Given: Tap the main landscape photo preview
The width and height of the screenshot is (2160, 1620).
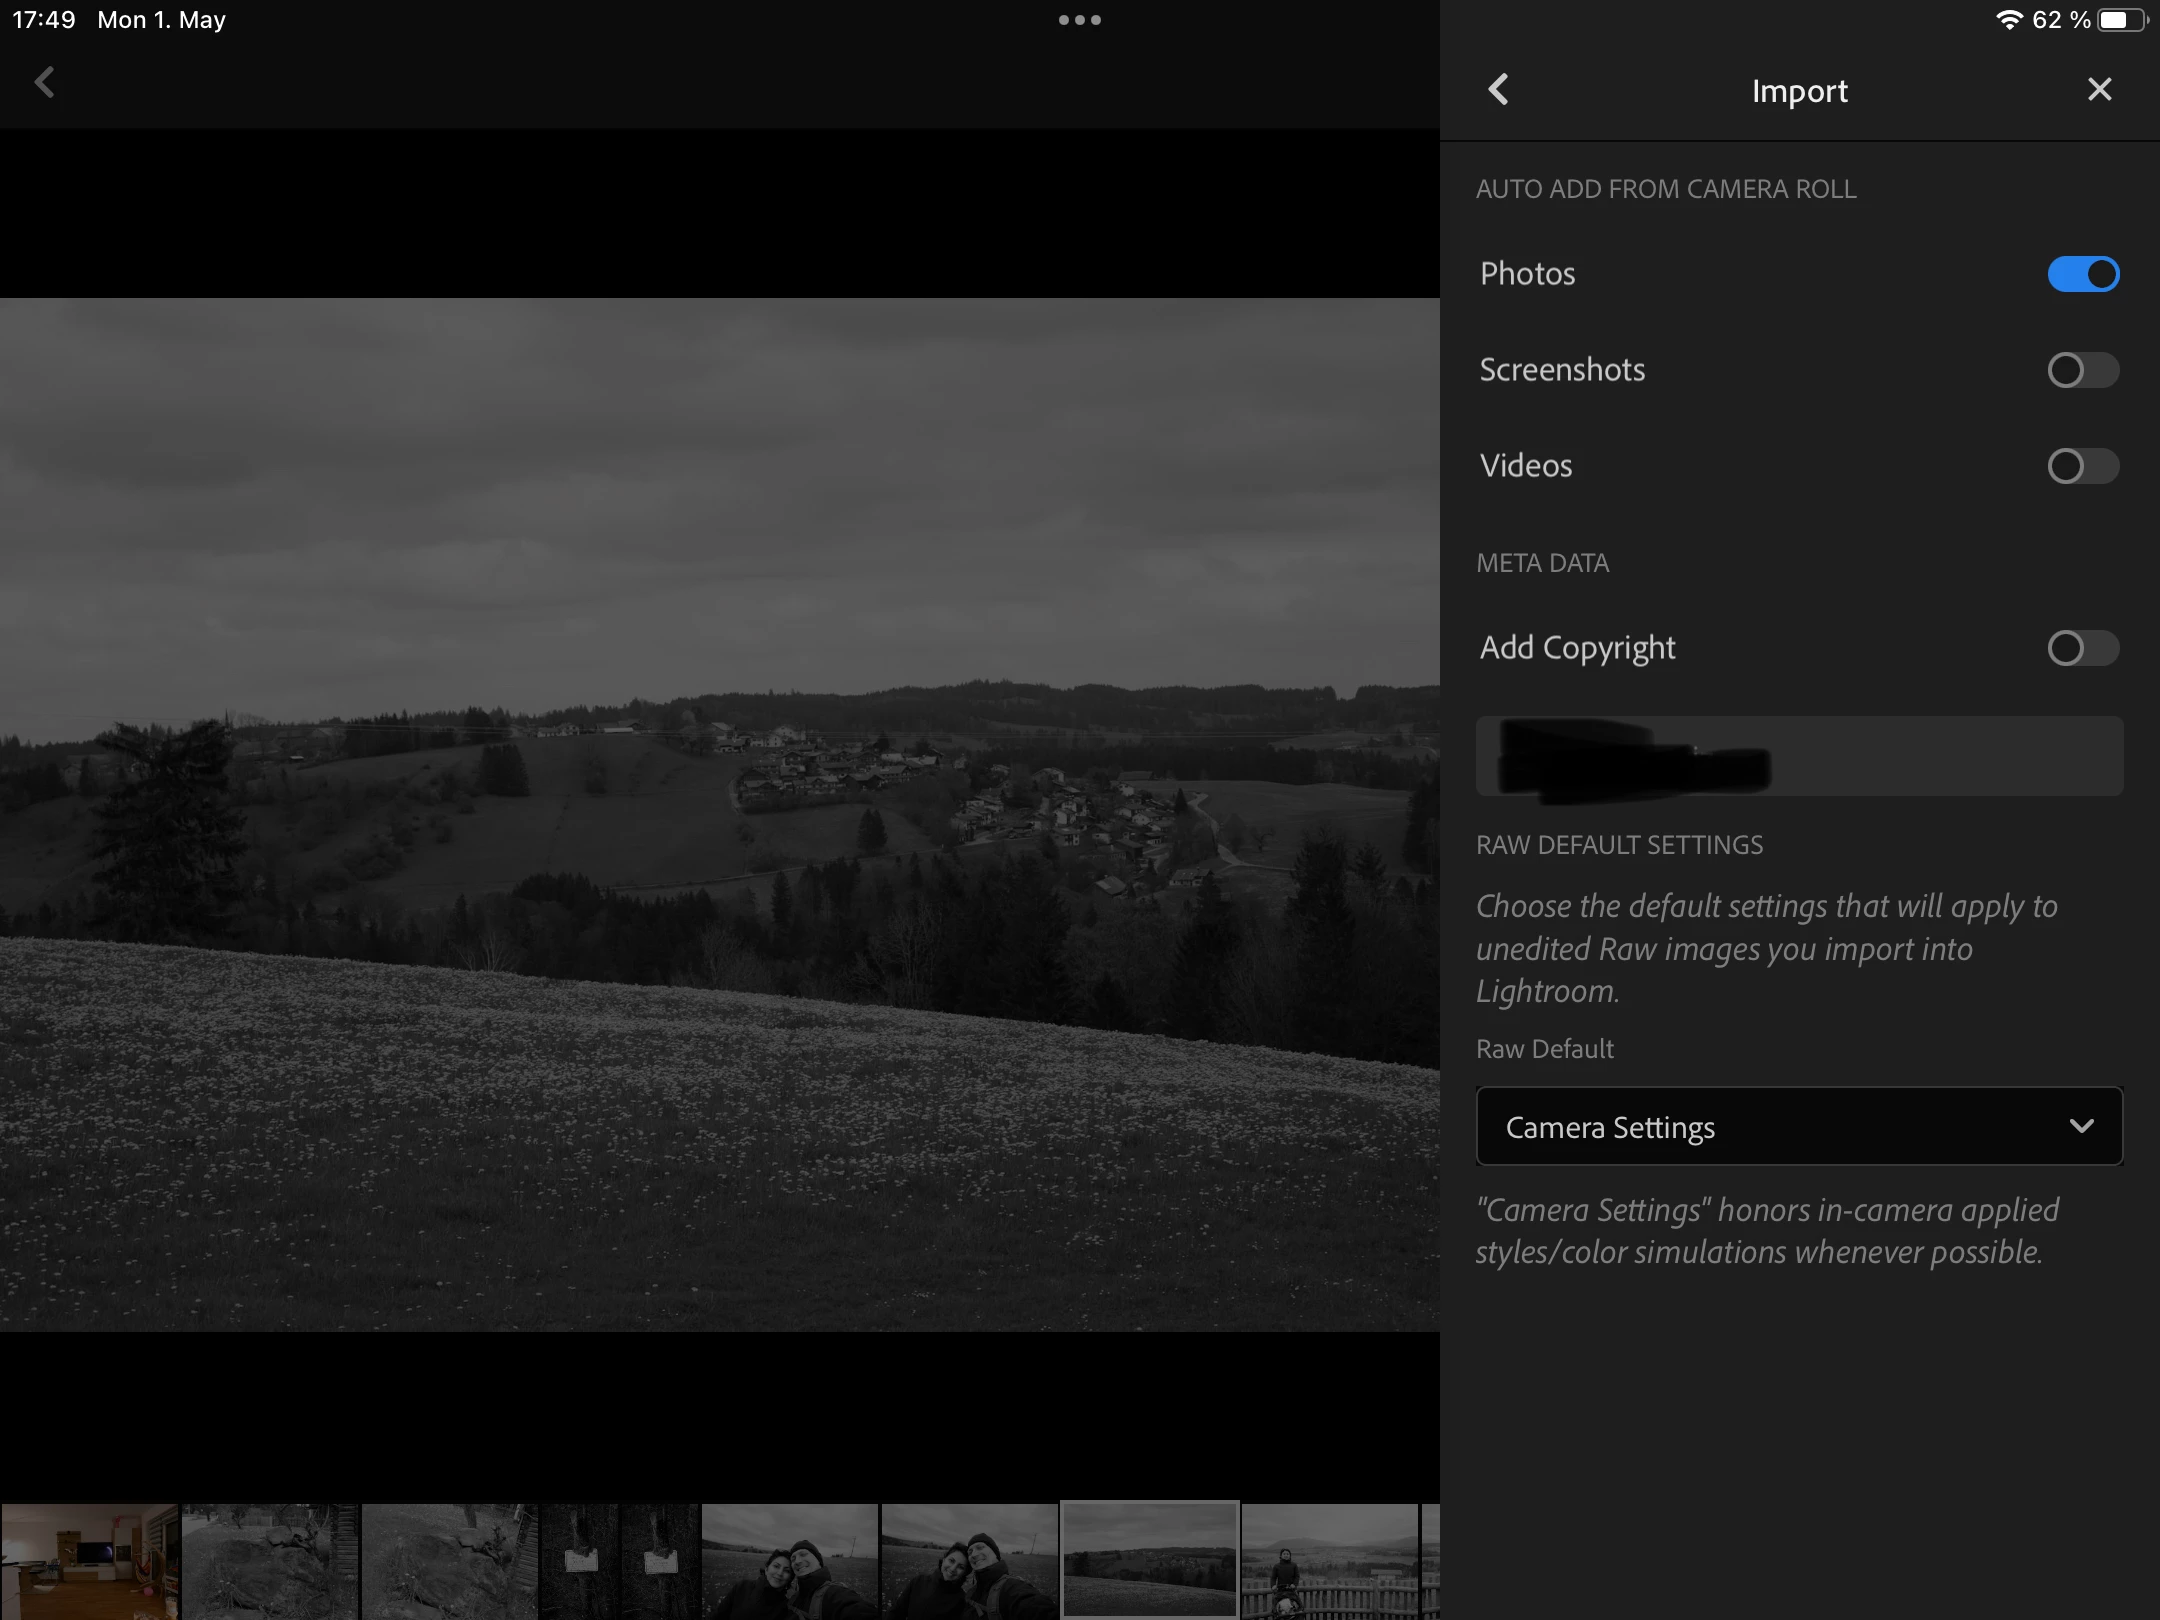Looking at the screenshot, I should [x=720, y=815].
